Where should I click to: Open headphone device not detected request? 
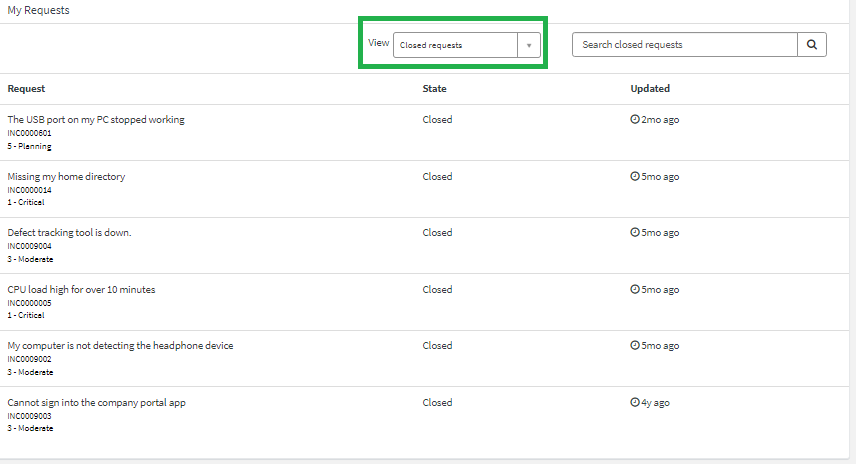pos(120,346)
